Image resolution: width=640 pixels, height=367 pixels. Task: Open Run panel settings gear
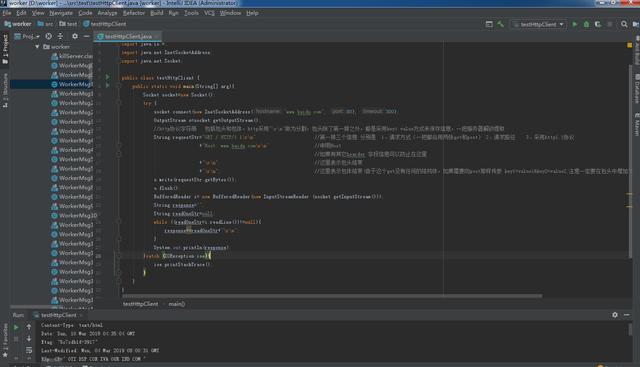click(x=615, y=315)
